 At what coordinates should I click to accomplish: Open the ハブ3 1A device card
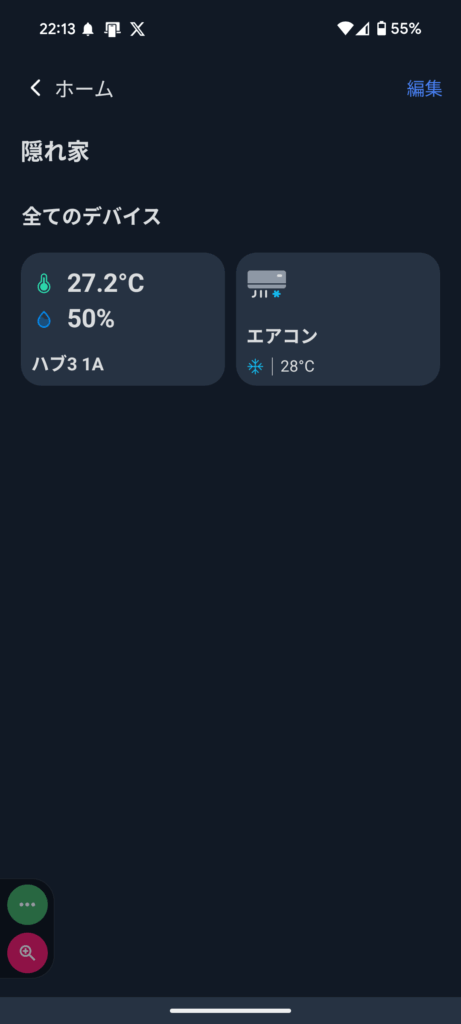coord(123,319)
